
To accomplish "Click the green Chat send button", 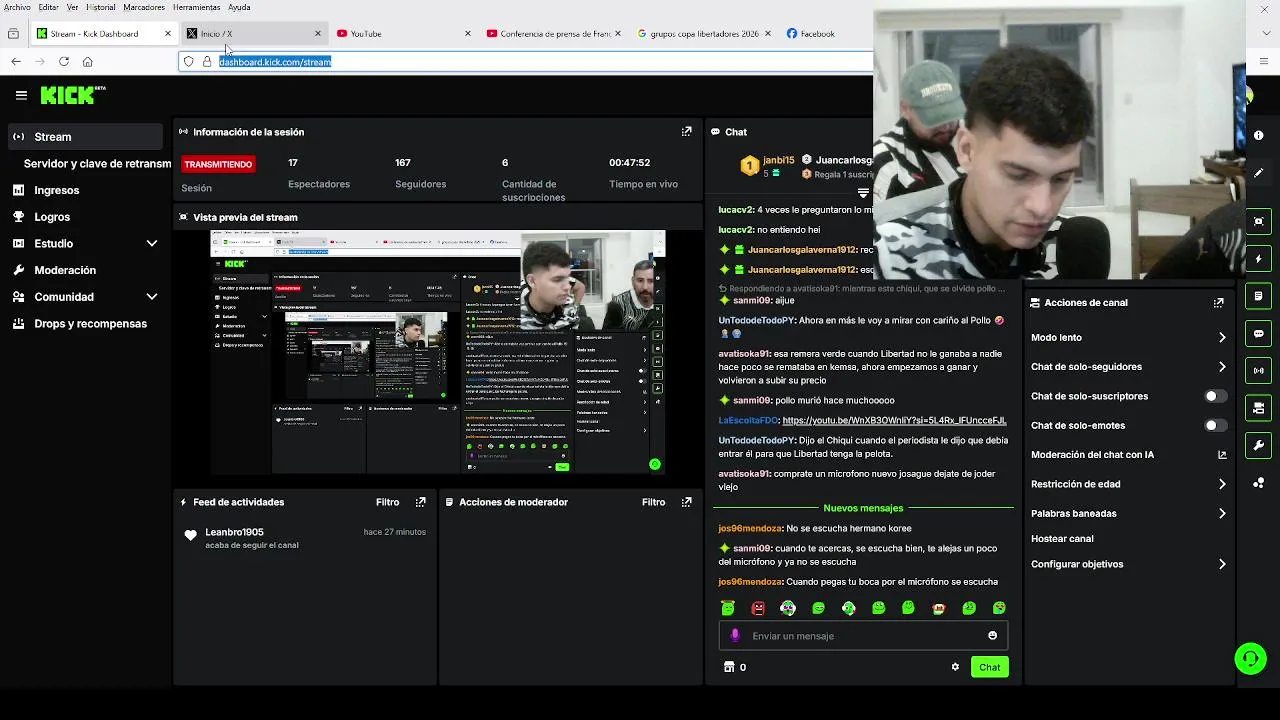I will [989, 667].
